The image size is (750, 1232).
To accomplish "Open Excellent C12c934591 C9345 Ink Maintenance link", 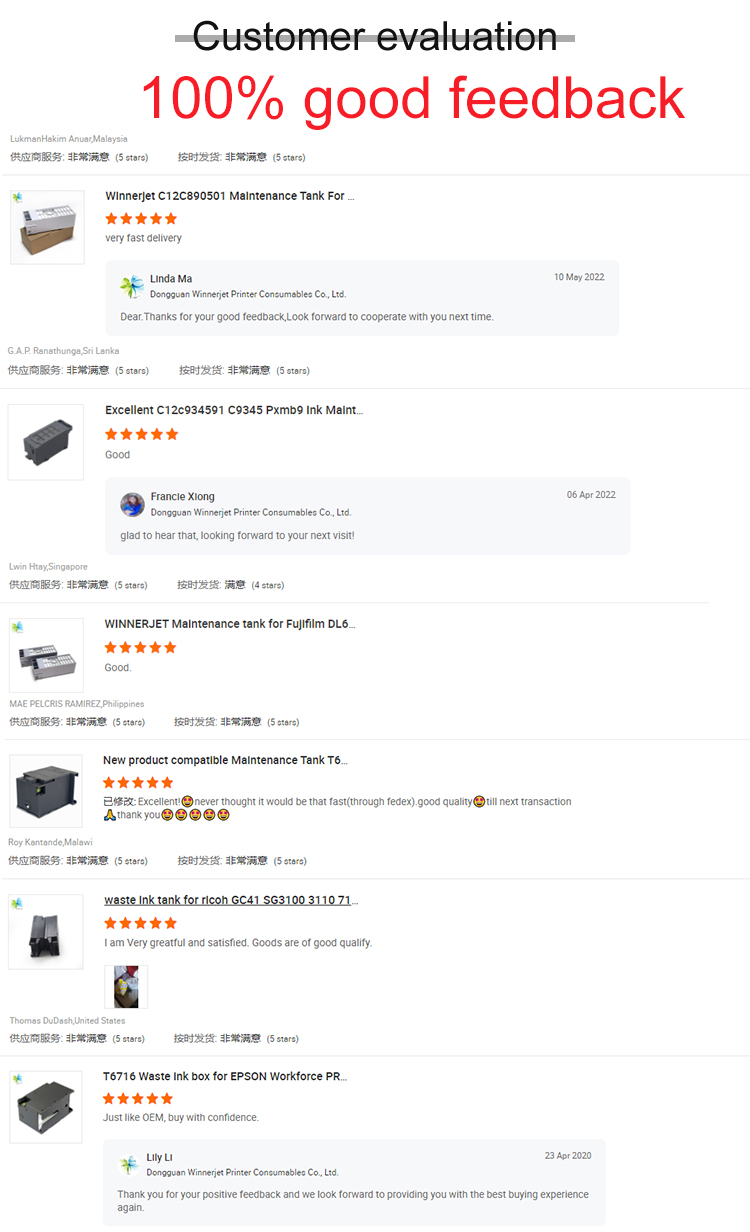I will coord(234,410).
